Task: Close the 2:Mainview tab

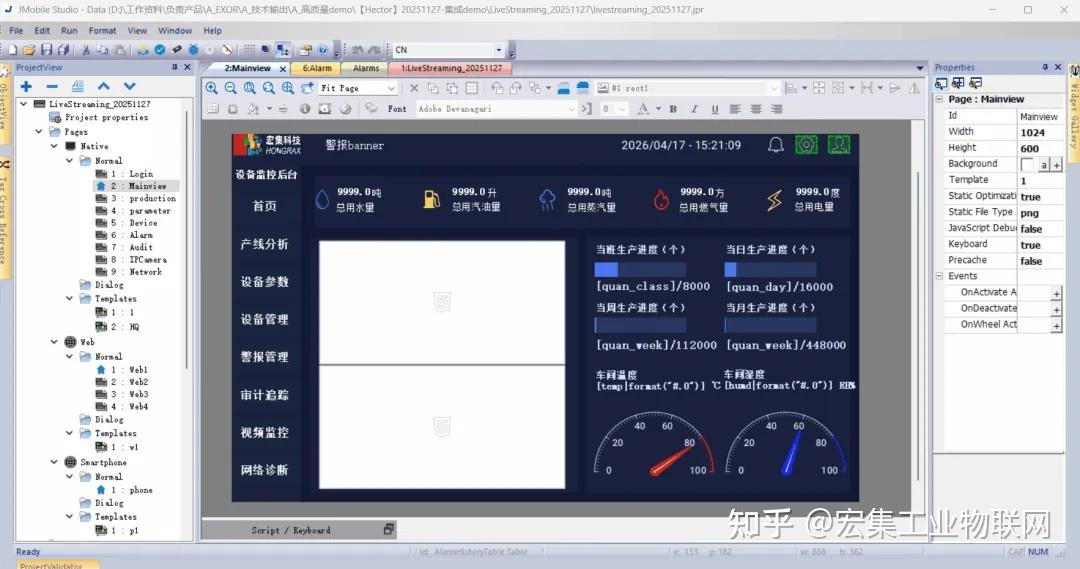Action: click(282, 69)
